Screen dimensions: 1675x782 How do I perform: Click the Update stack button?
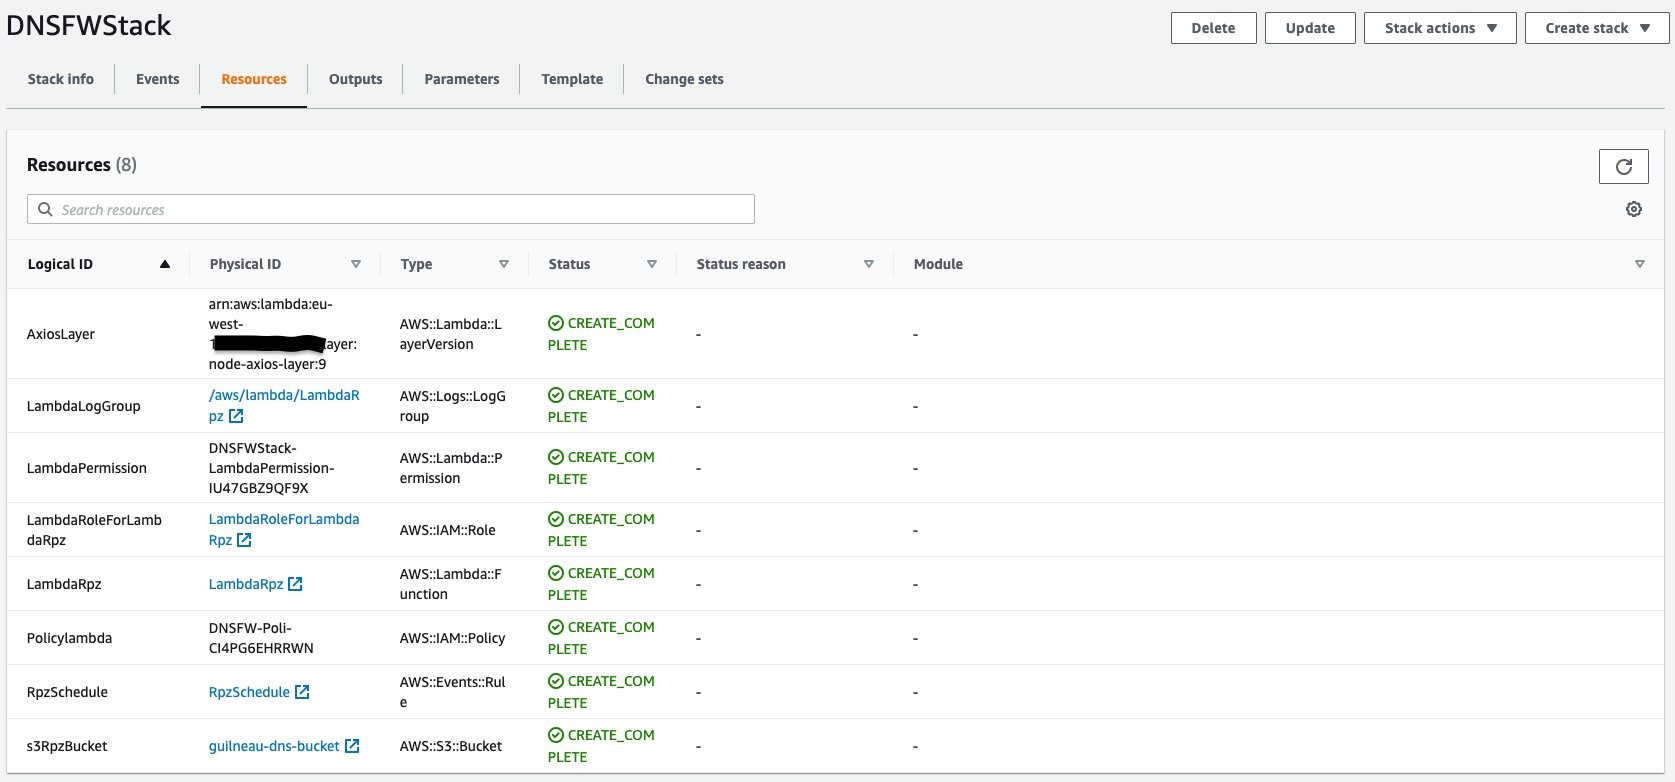click(x=1310, y=28)
